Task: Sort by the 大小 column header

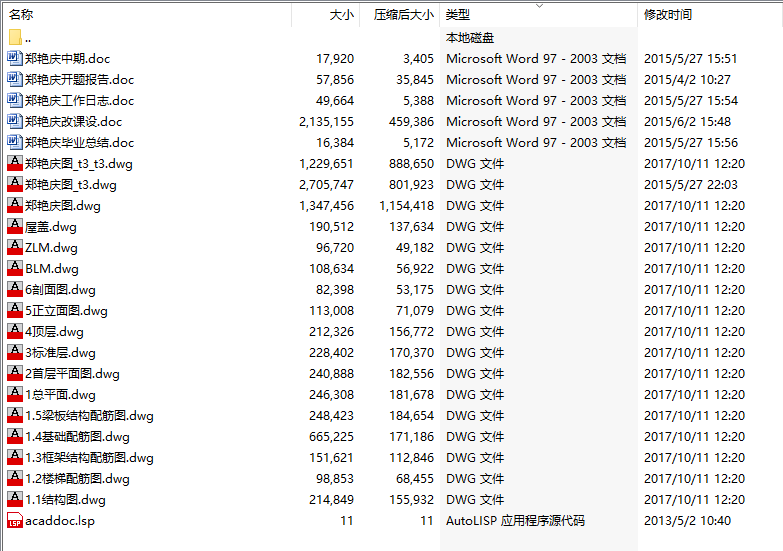Action: [x=326, y=14]
